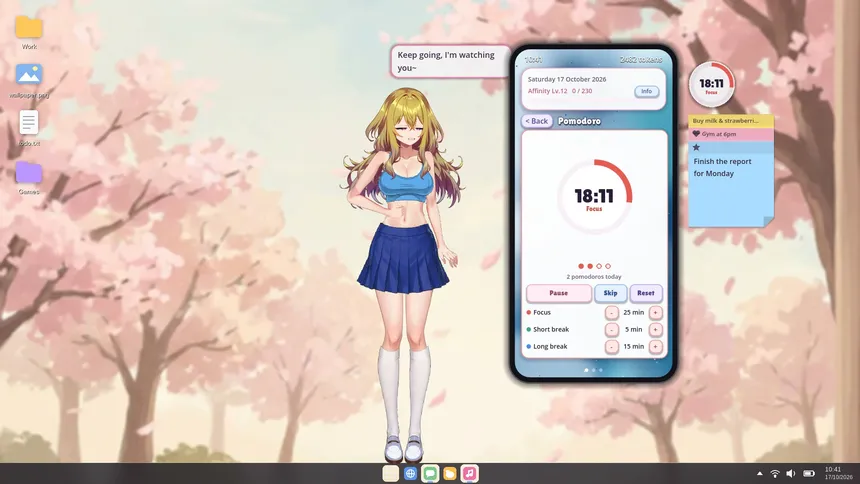860x484 pixels.
Task: Click the '5 min' Short break value
Action: 633,329
